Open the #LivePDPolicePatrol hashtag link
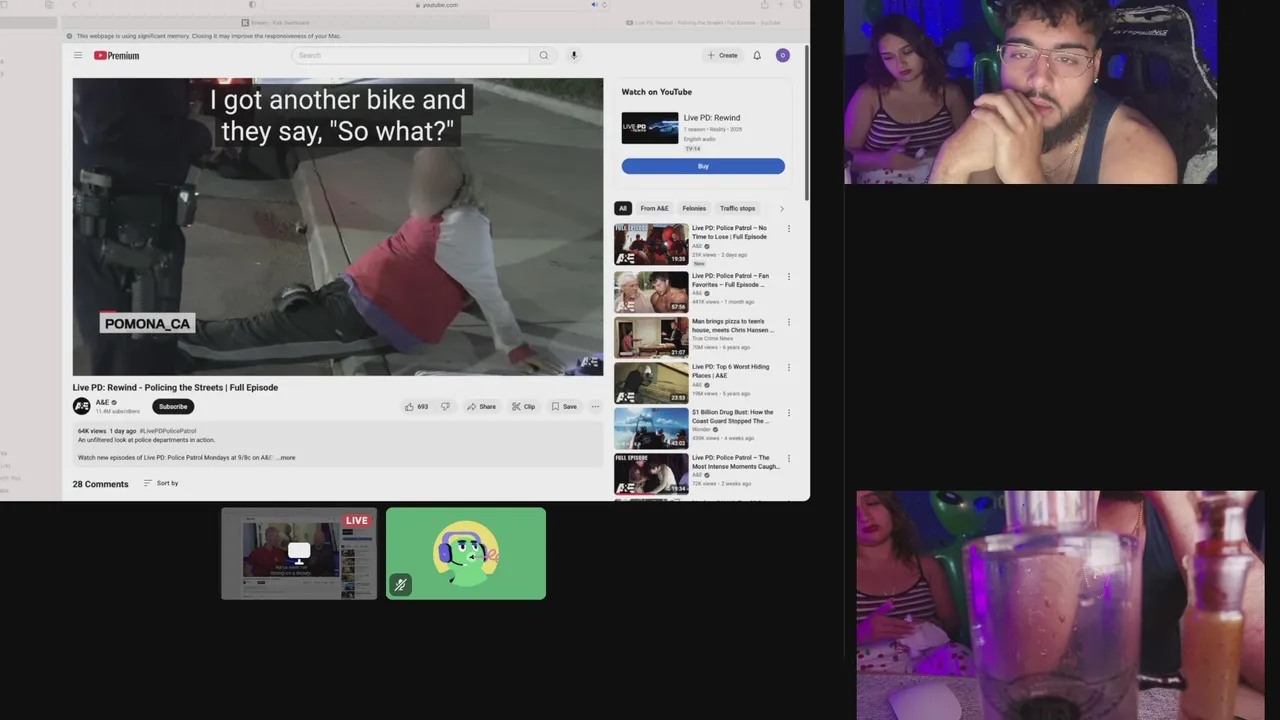 point(168,431)
